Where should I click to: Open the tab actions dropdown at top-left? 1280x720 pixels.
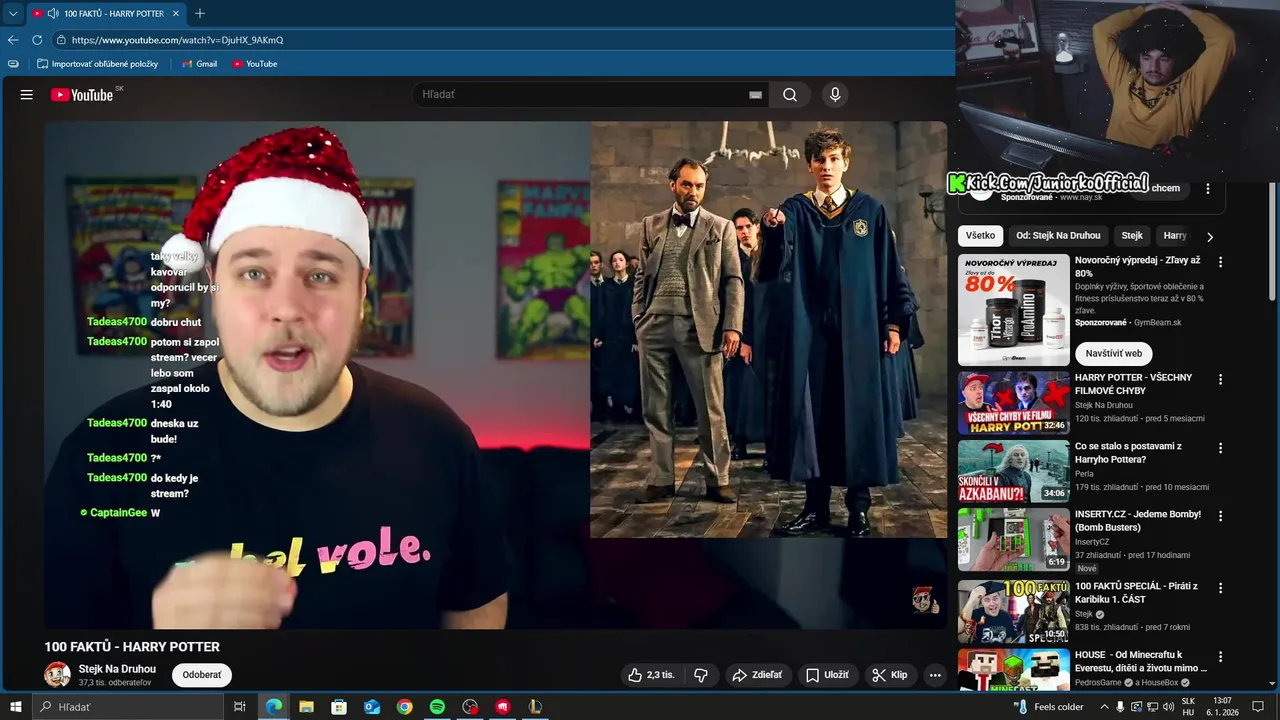coord(13,14)
